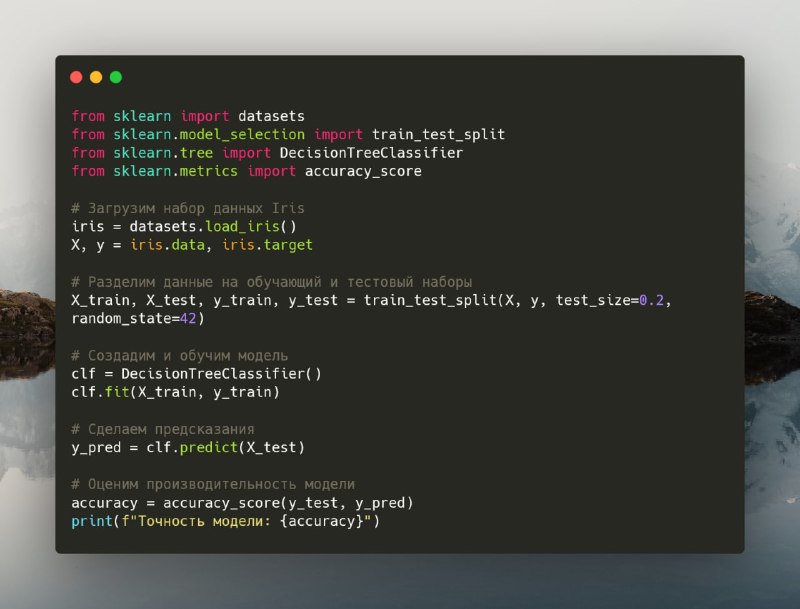Click the green maximize window dot
800x609 pixels.
[116, 77]
